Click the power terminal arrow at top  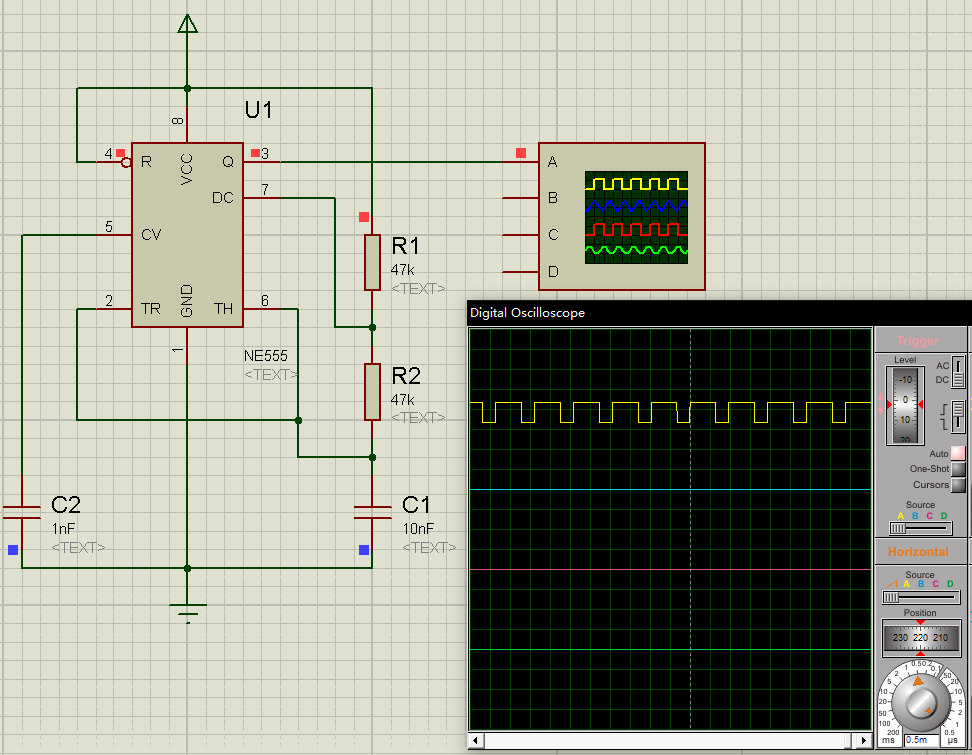tap(187, 24)
